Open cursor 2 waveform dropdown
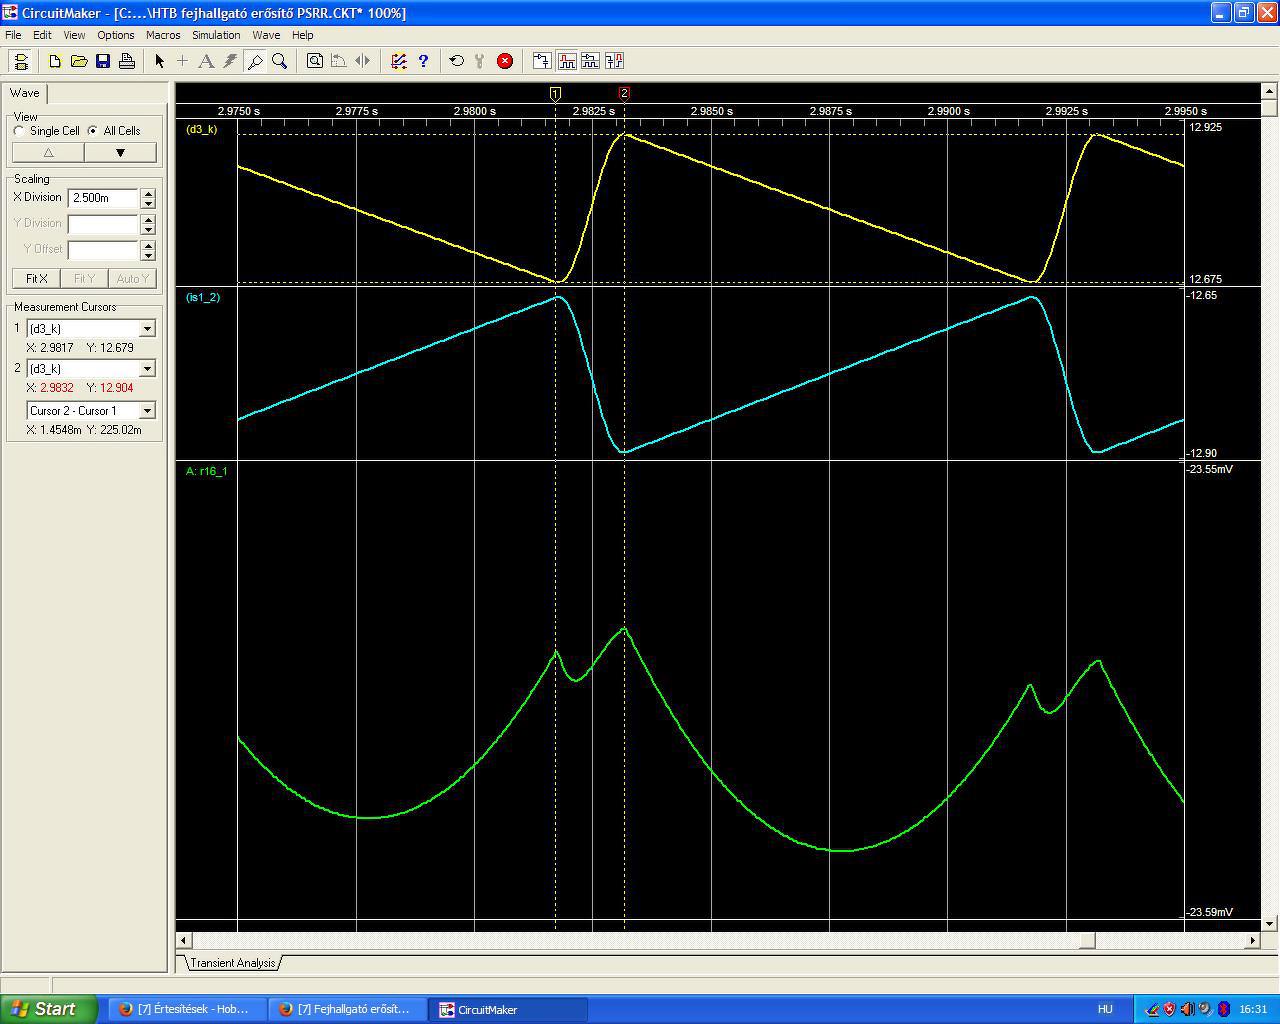The width and height of the screenshot is (1280, 1024). 147,369
